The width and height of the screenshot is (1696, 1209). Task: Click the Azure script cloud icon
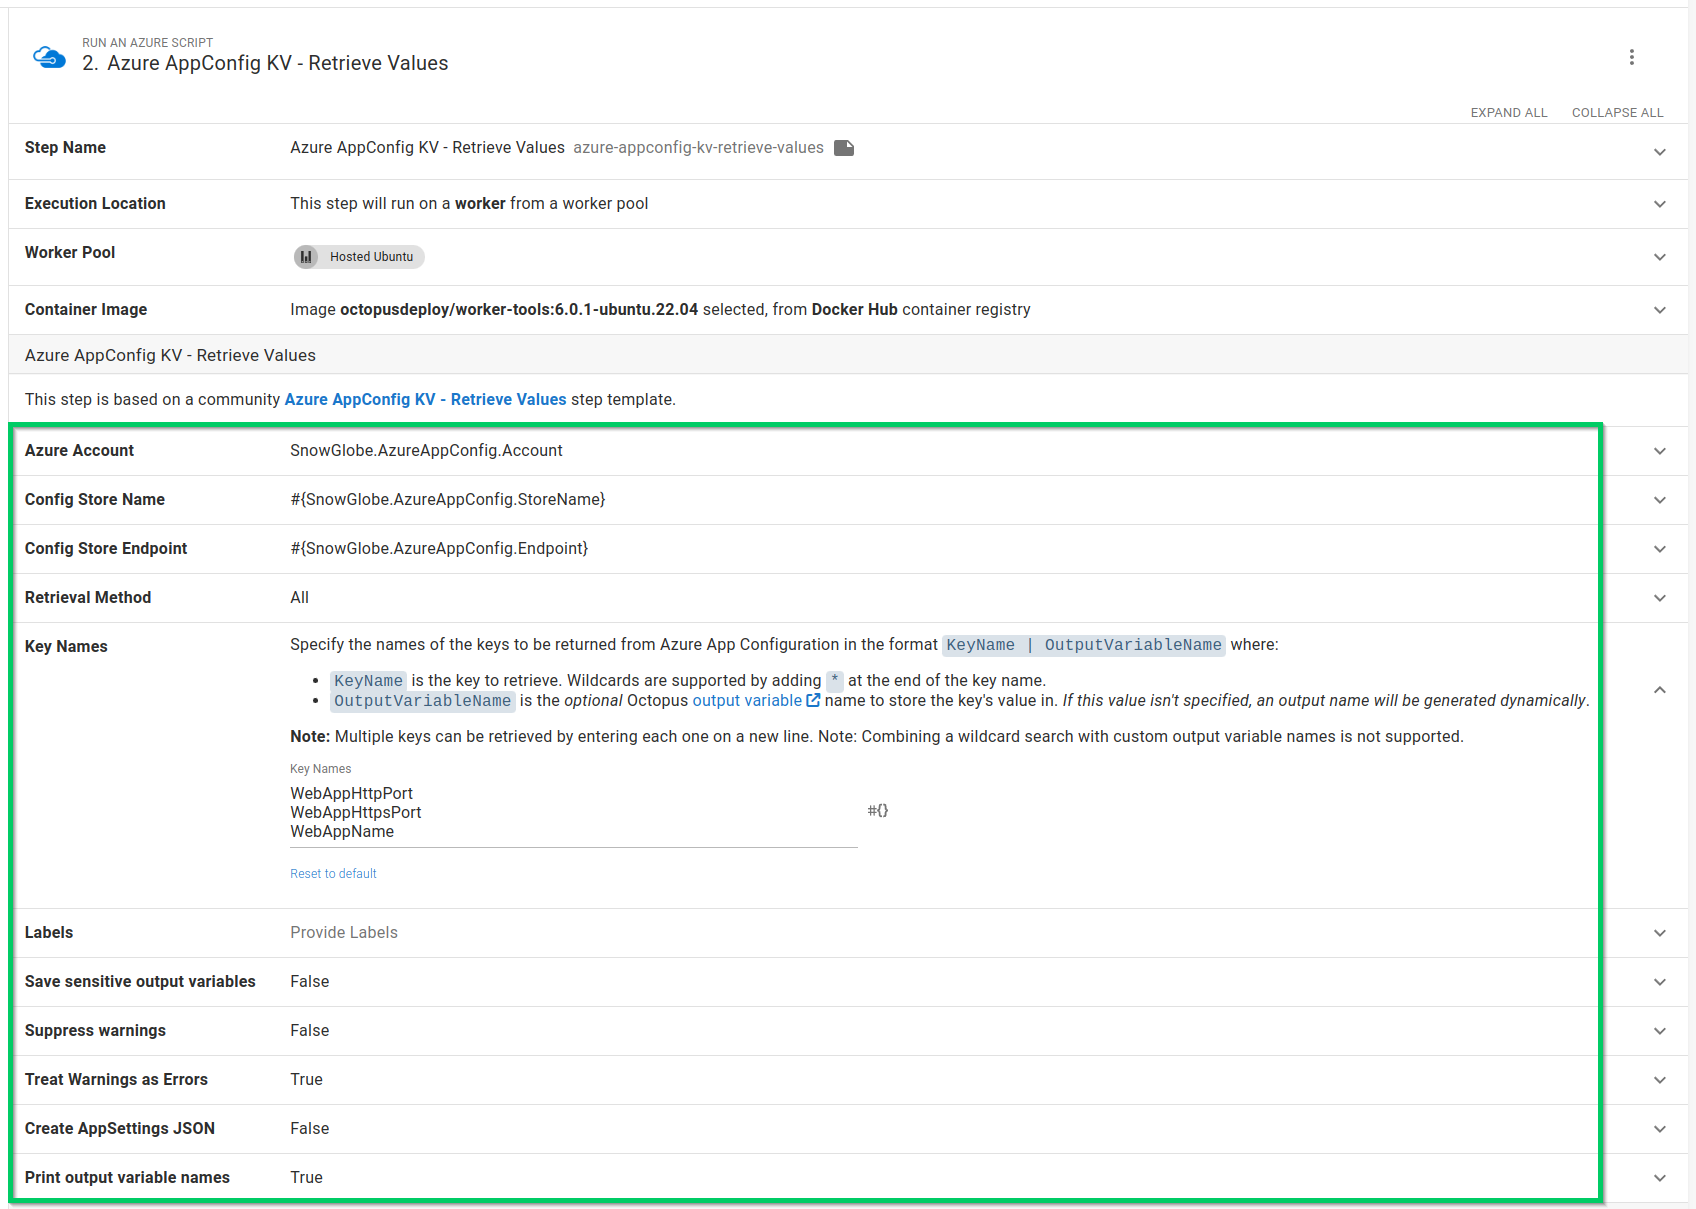coord(47,56)
